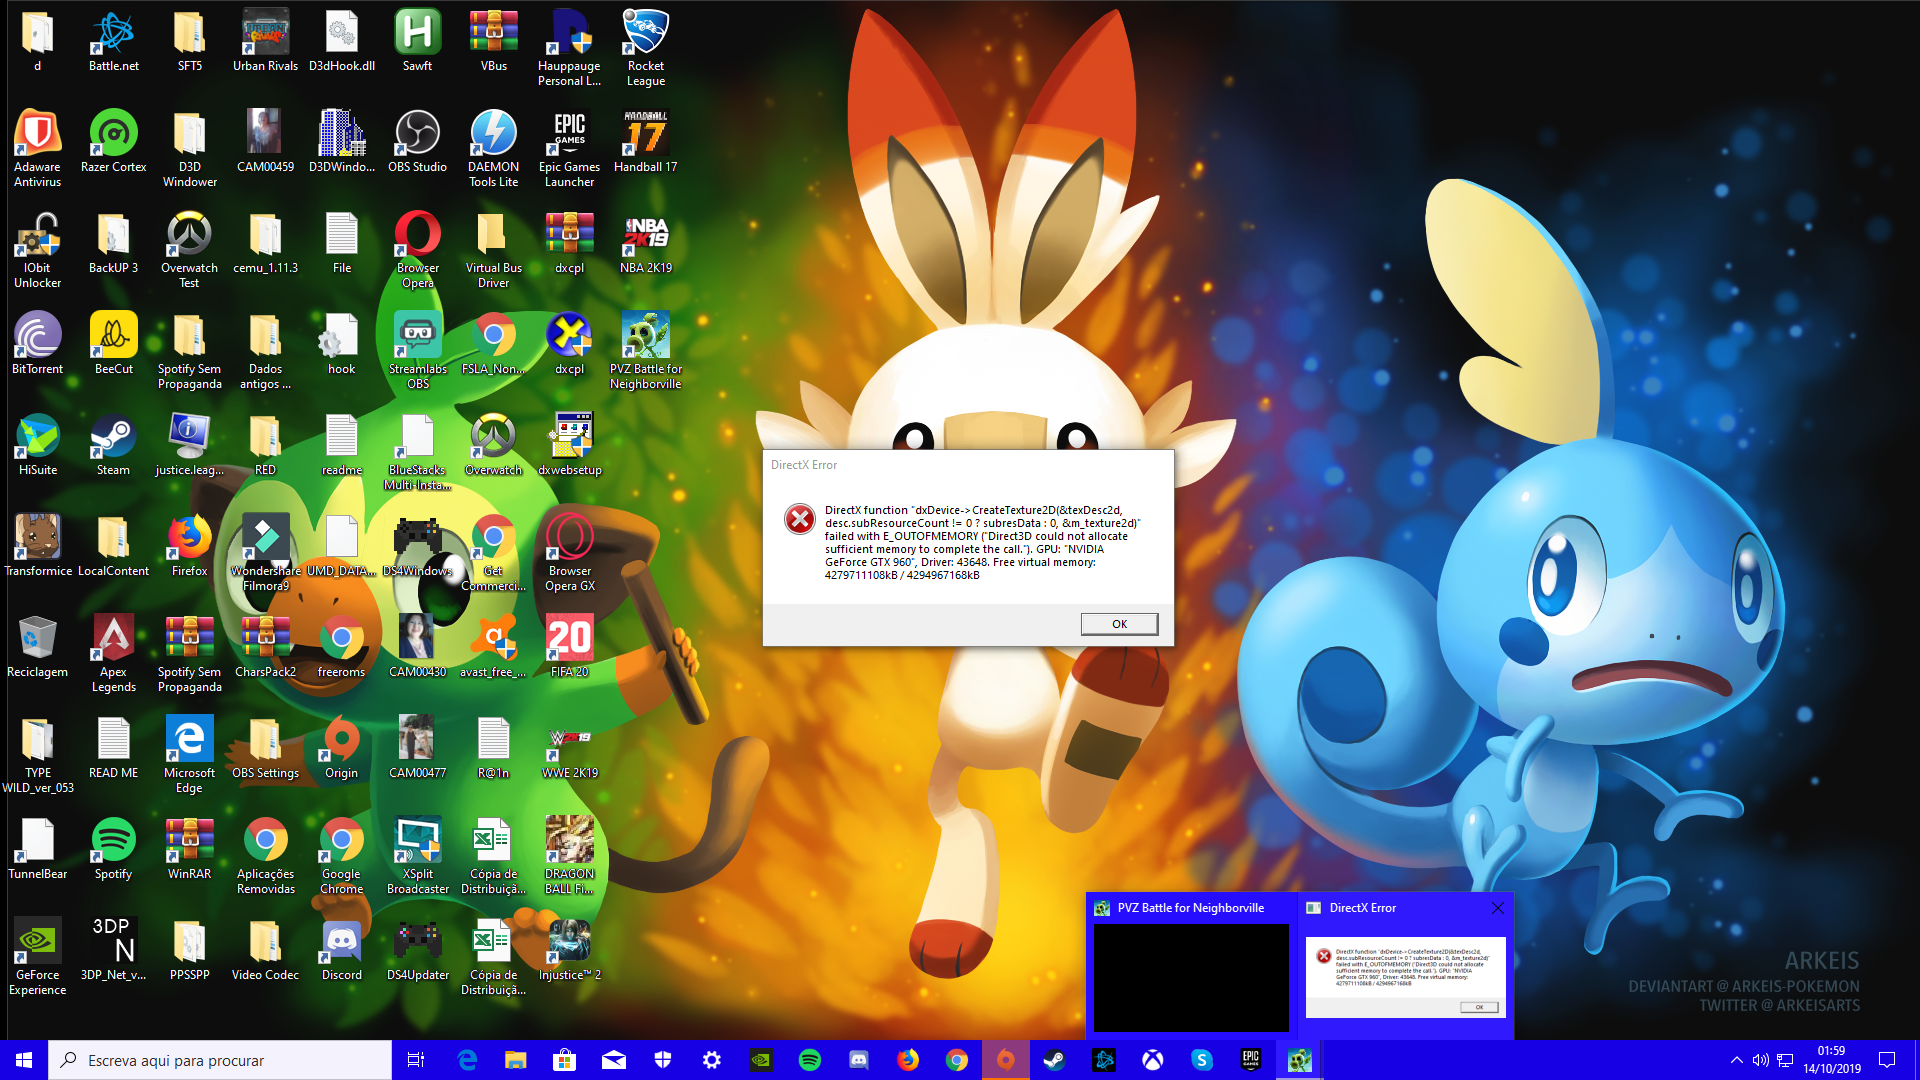Screen dimensions: 1920x1080
Task: Open the notification action center
Action: click(1887, 1060)
